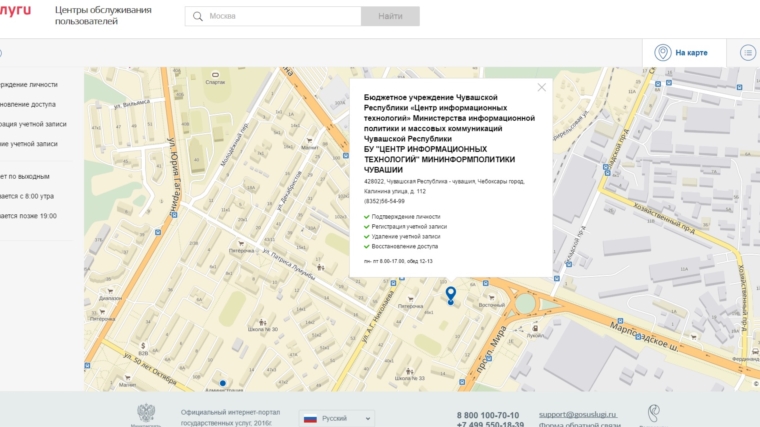Select filter Регистрация учетной записи in sidebar
The width and height of the screenshot is (760, 427).
pos(33,124)
